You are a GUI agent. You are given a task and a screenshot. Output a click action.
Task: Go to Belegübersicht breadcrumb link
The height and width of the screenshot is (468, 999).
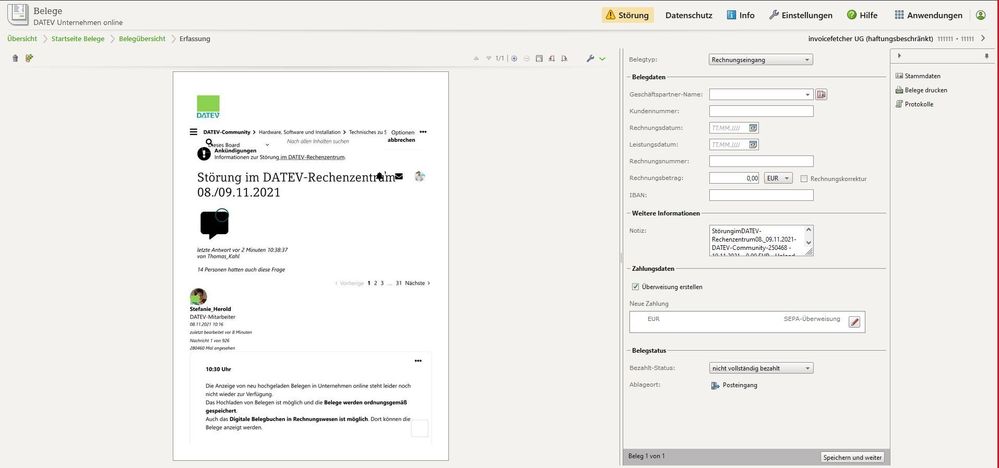point(143,39)
